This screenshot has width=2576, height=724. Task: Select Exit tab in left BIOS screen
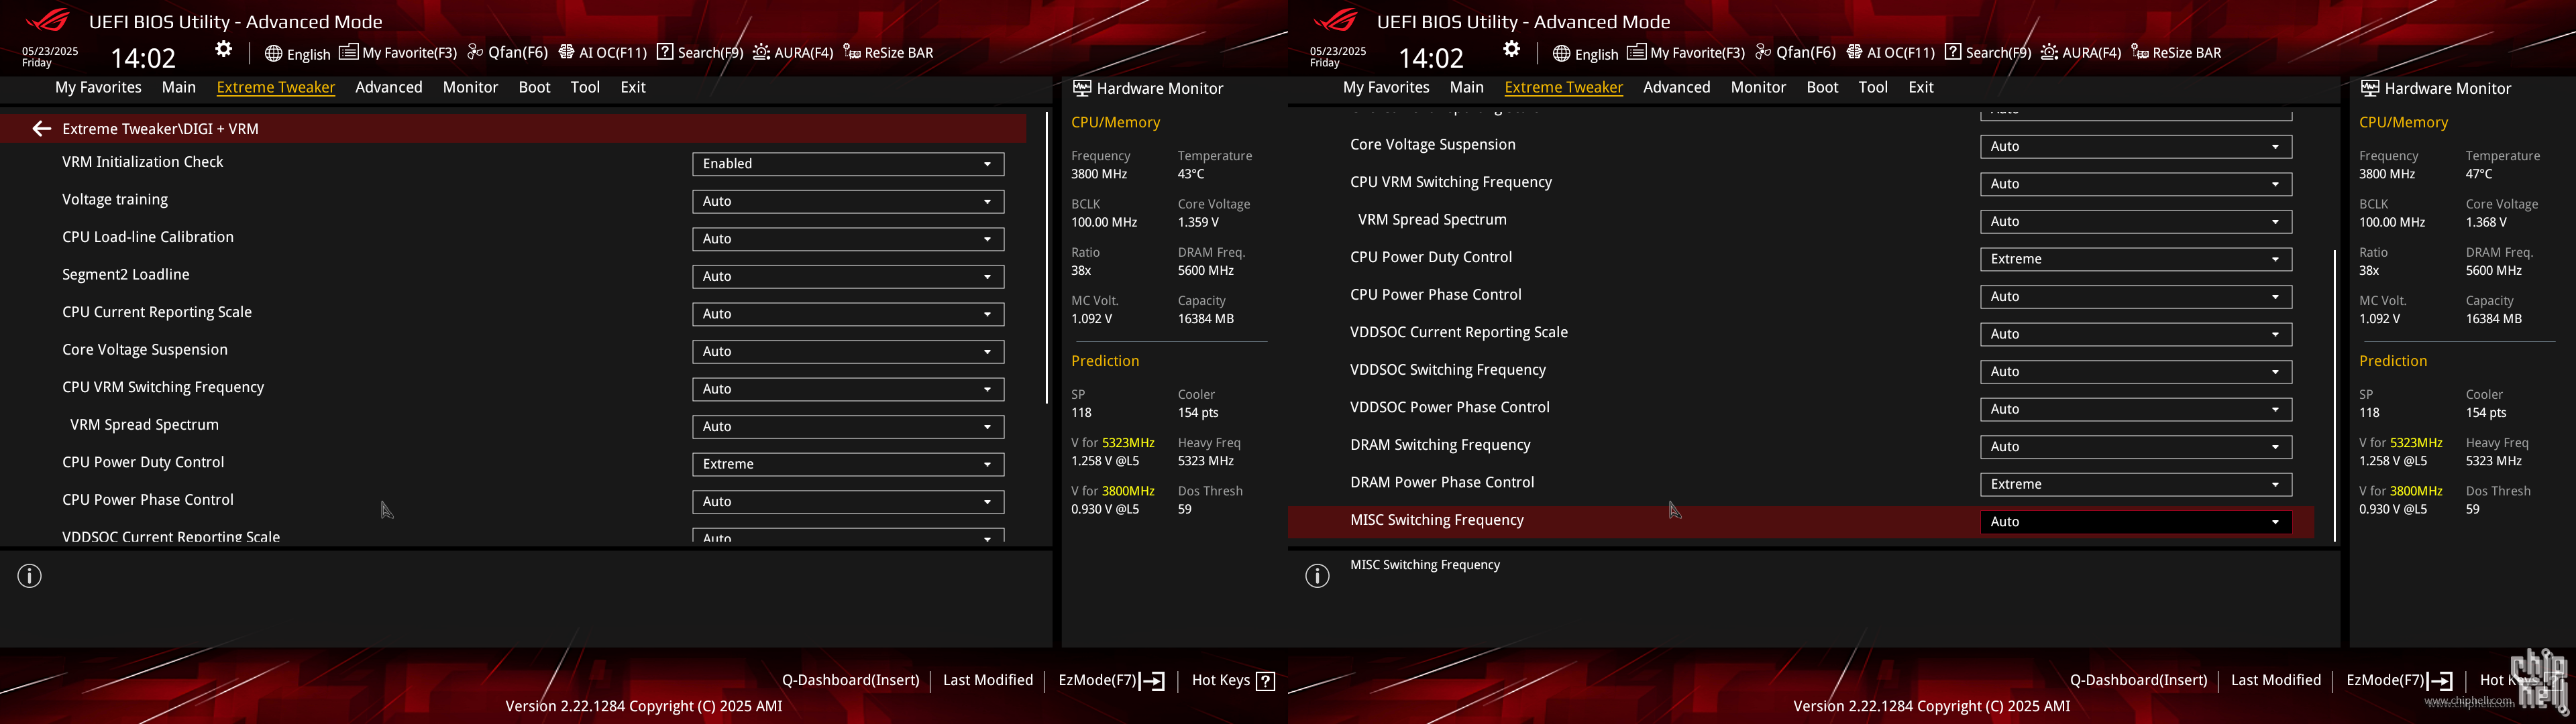(633, 88)
